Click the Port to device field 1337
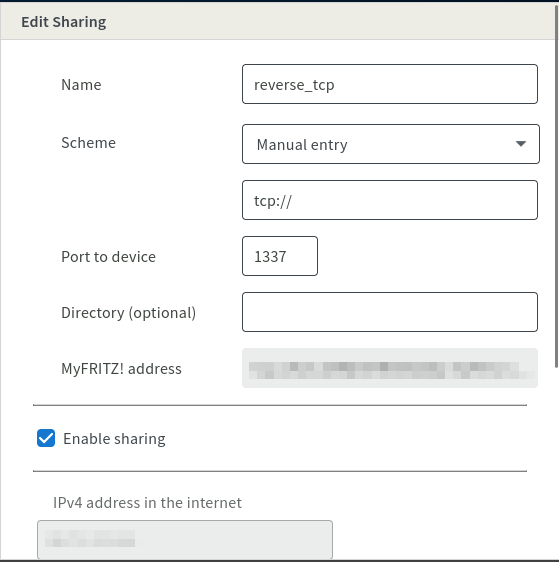The width and height of the screenshot is (559, 562). (x=280, y=256)
